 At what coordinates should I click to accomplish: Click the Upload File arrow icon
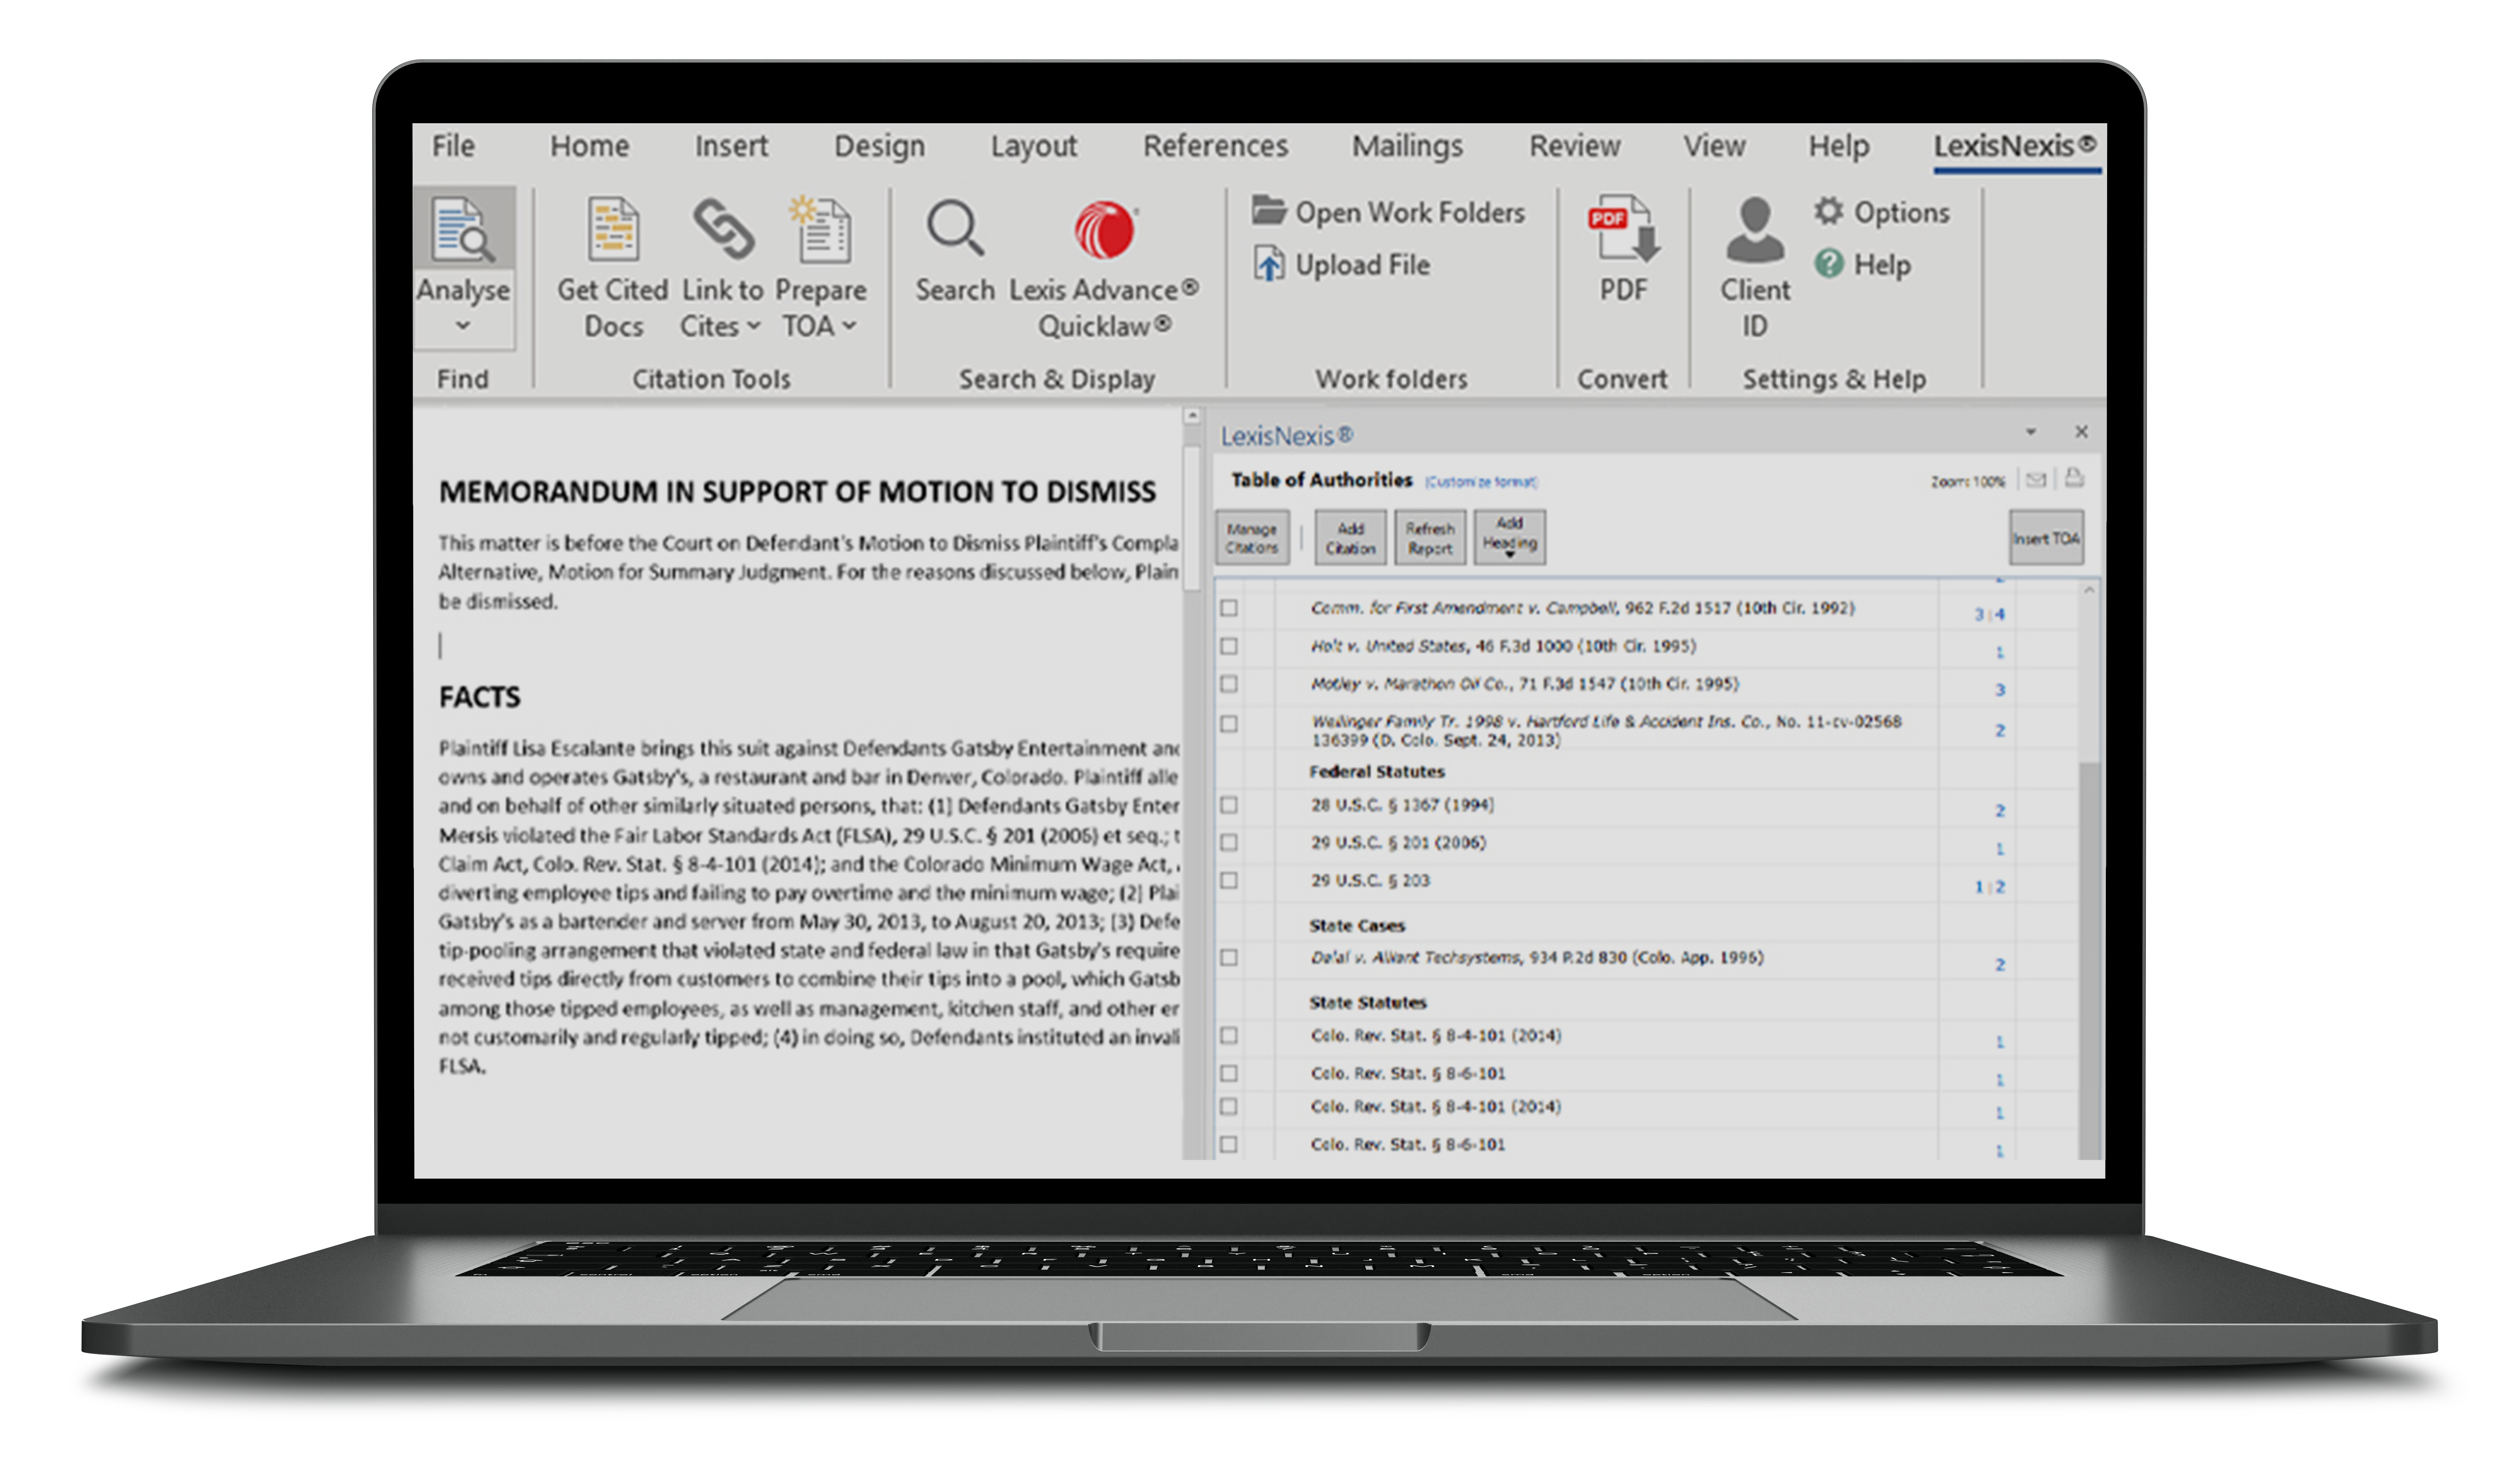[1269, 264]
